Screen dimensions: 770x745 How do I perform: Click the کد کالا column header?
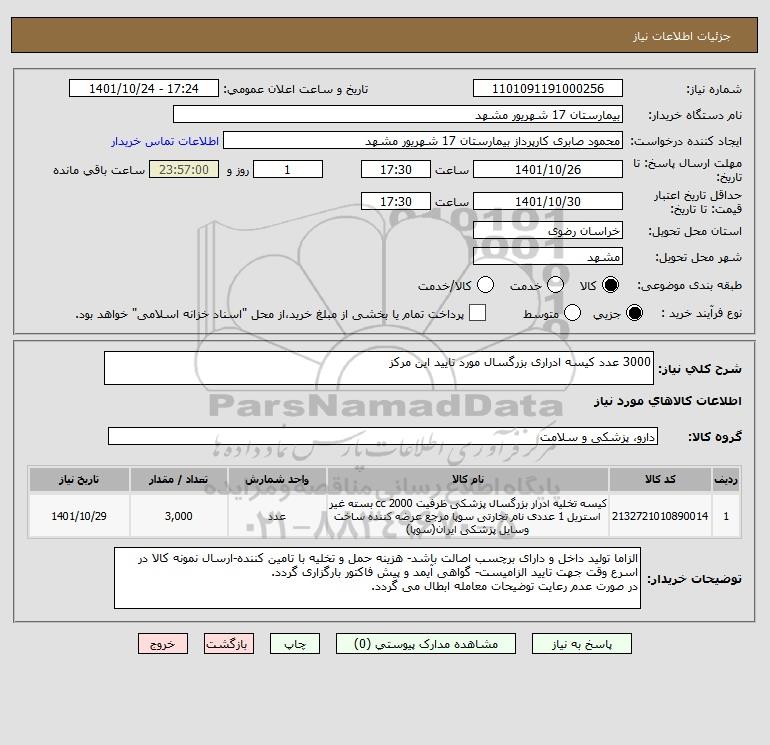660,479
